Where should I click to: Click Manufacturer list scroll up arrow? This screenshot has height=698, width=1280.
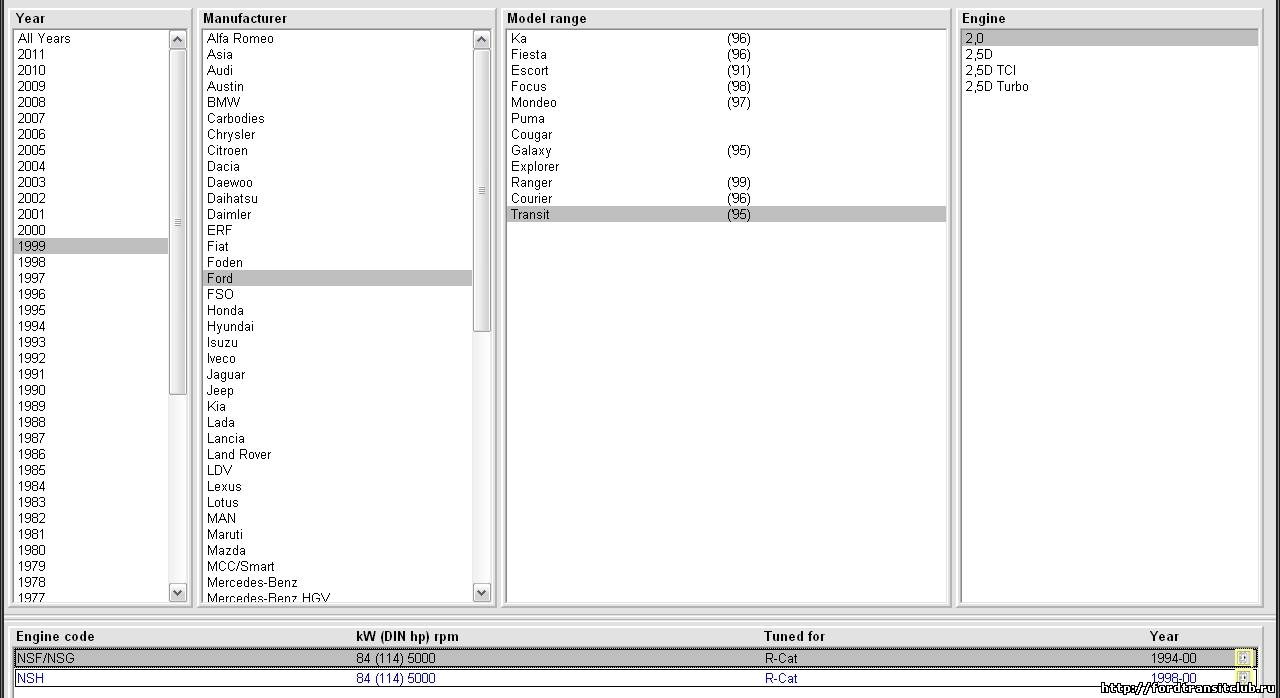[x=482, y=39]
